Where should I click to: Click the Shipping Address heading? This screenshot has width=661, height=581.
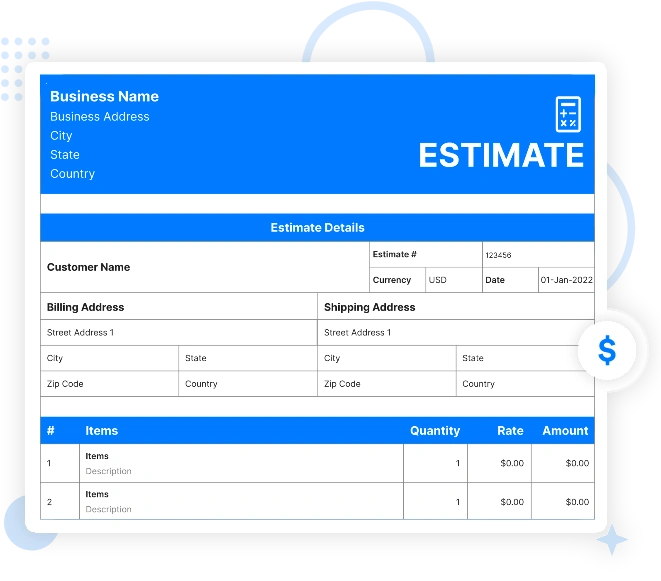click(370, 307)
